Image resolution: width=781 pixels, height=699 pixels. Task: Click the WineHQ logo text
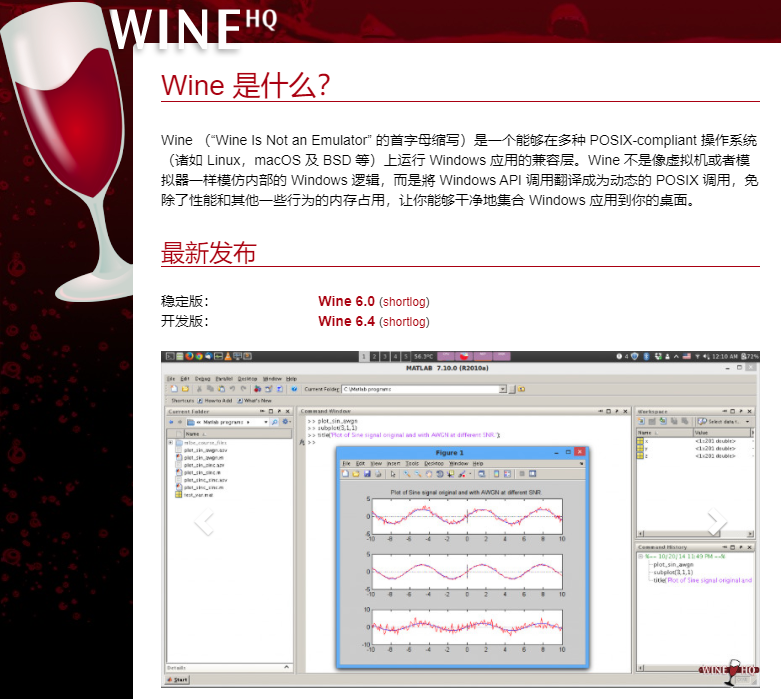pyautogui.click(x=192, y=28)
